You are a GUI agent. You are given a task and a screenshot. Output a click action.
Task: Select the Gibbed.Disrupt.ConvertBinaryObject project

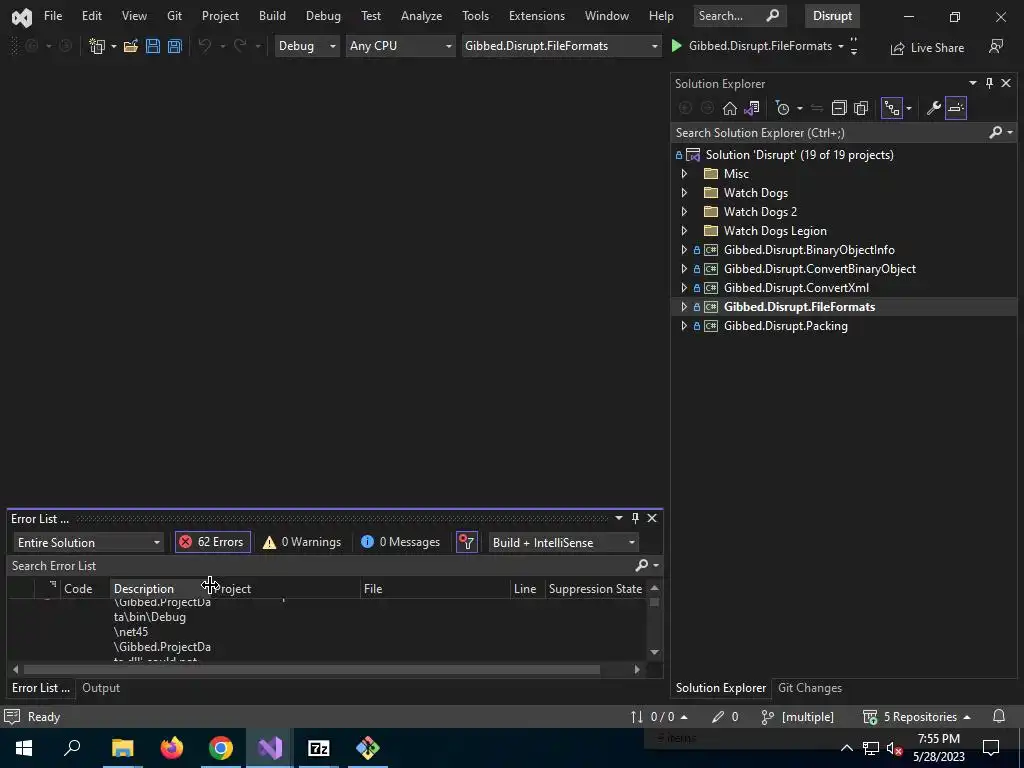[x=820, y=269]
